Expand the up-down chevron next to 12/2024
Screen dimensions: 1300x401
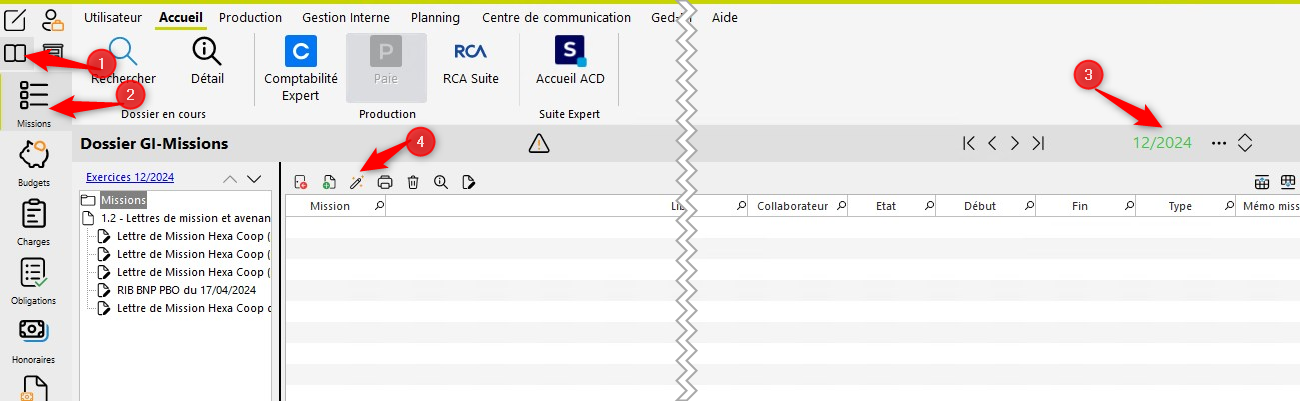(1245, 143)
